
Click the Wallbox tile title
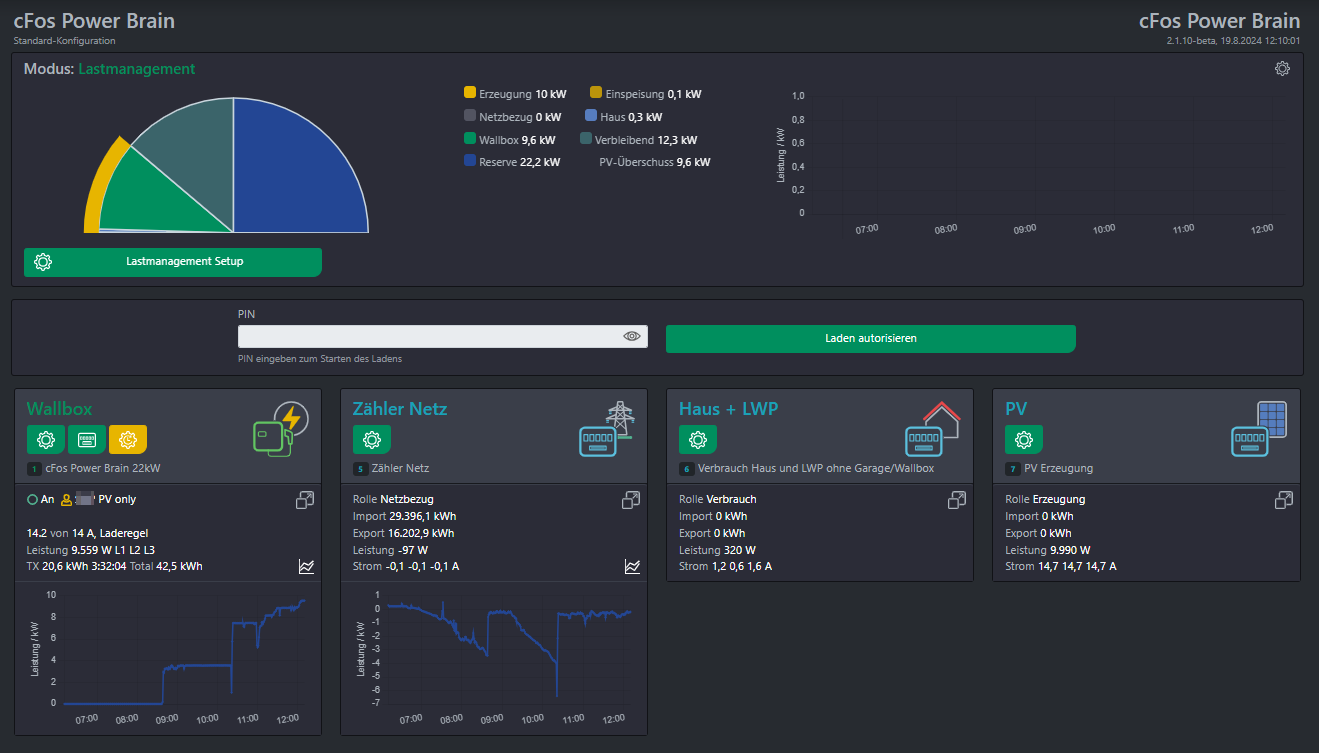tap(59, 409)
